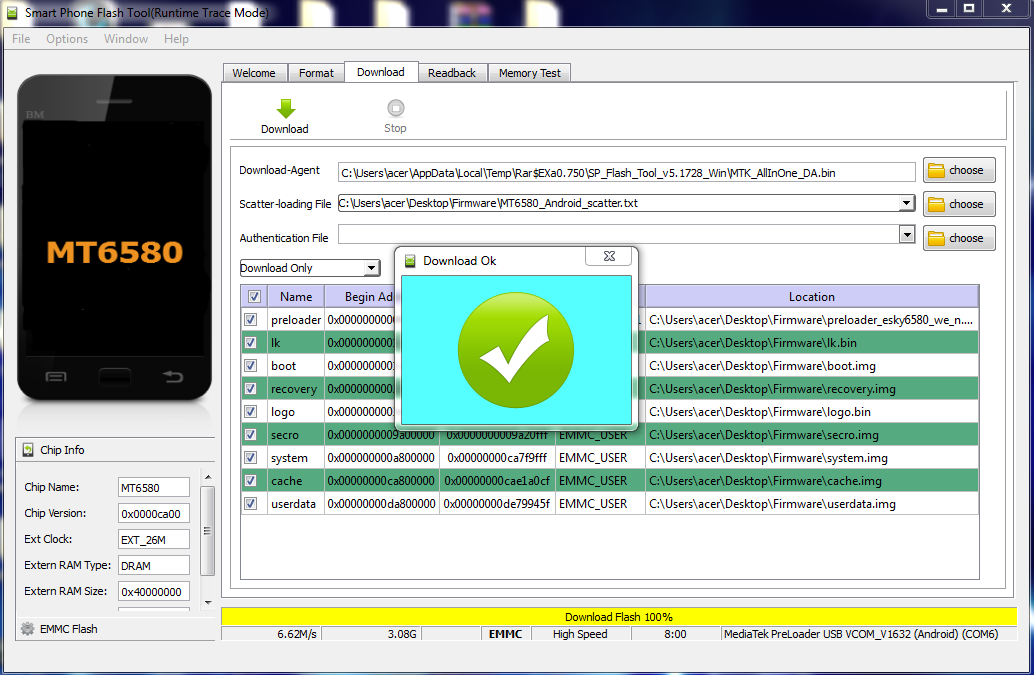Select the Download tab

pyautogui.click(x=380, y=72)
